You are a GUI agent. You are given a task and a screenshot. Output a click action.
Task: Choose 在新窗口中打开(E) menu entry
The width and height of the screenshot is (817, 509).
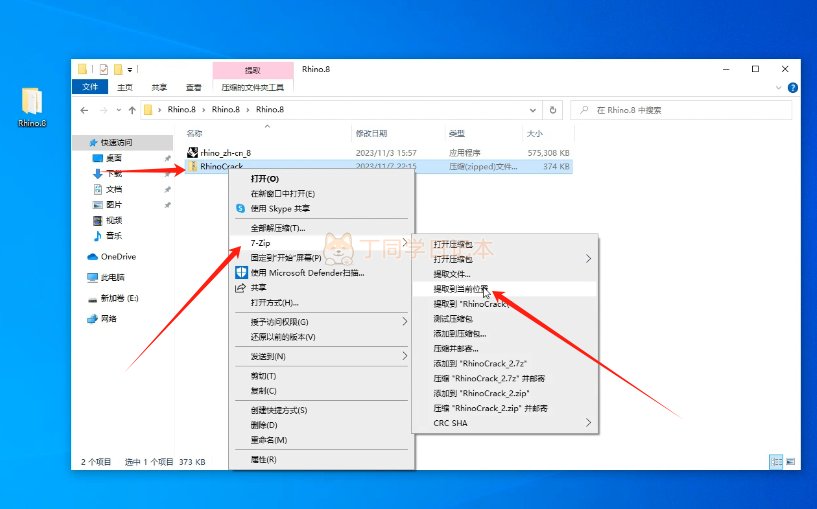(x=321, y=194)
